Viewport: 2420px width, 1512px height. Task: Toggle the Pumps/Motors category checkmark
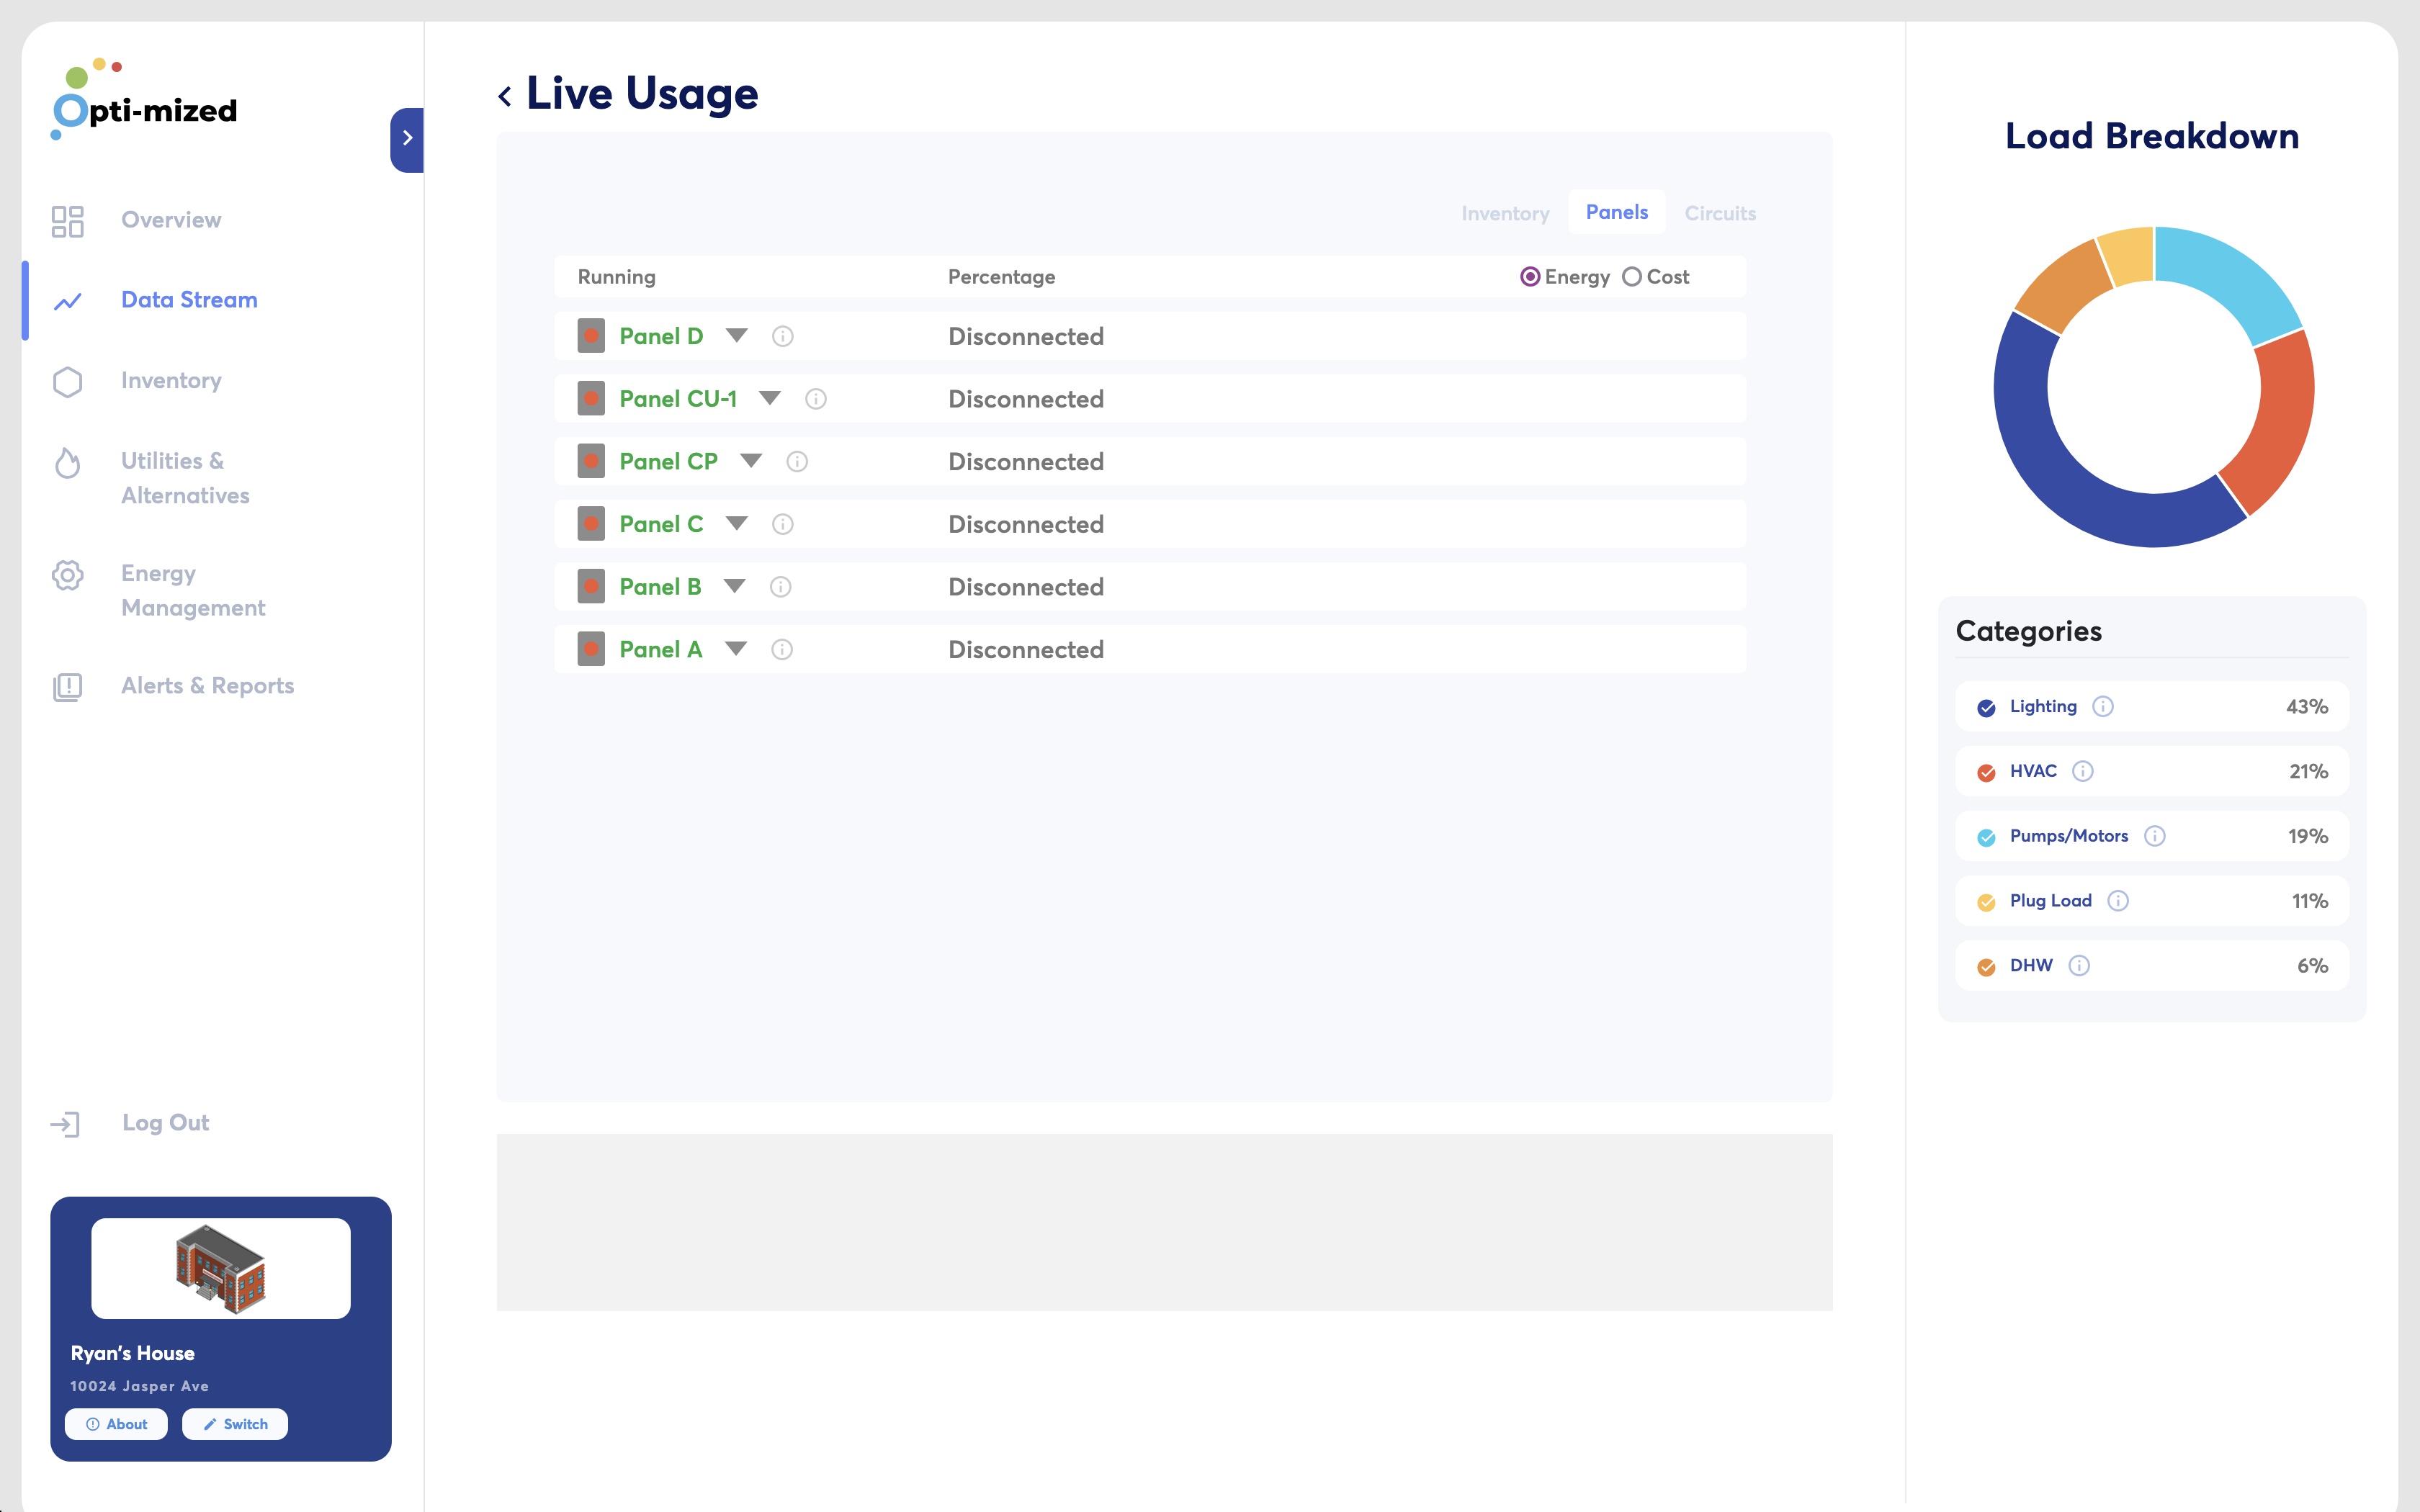(1986, 838)
